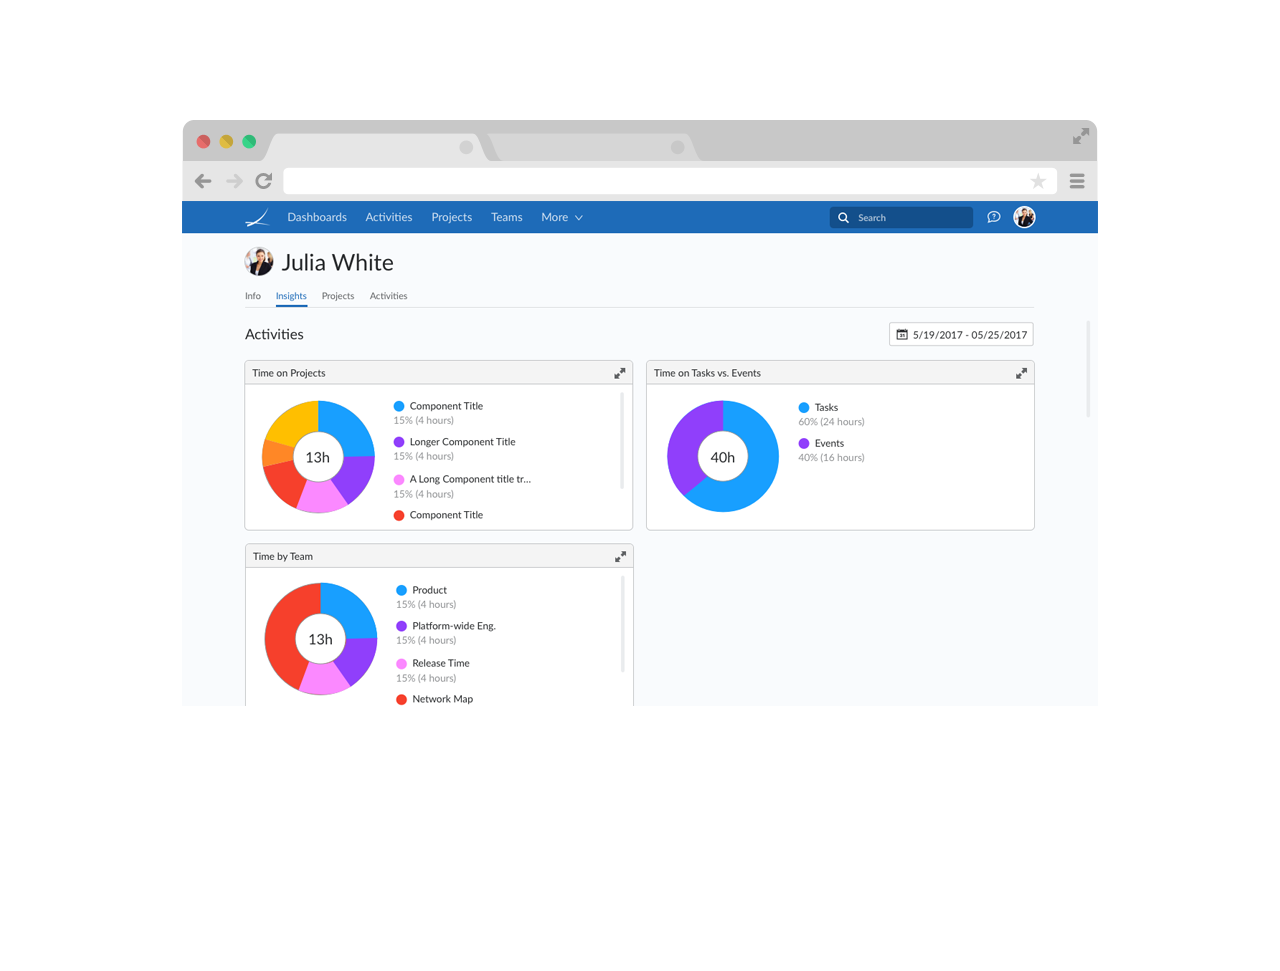Open the More dropdown menu
1280x971 pixels.
click(562, 217)
